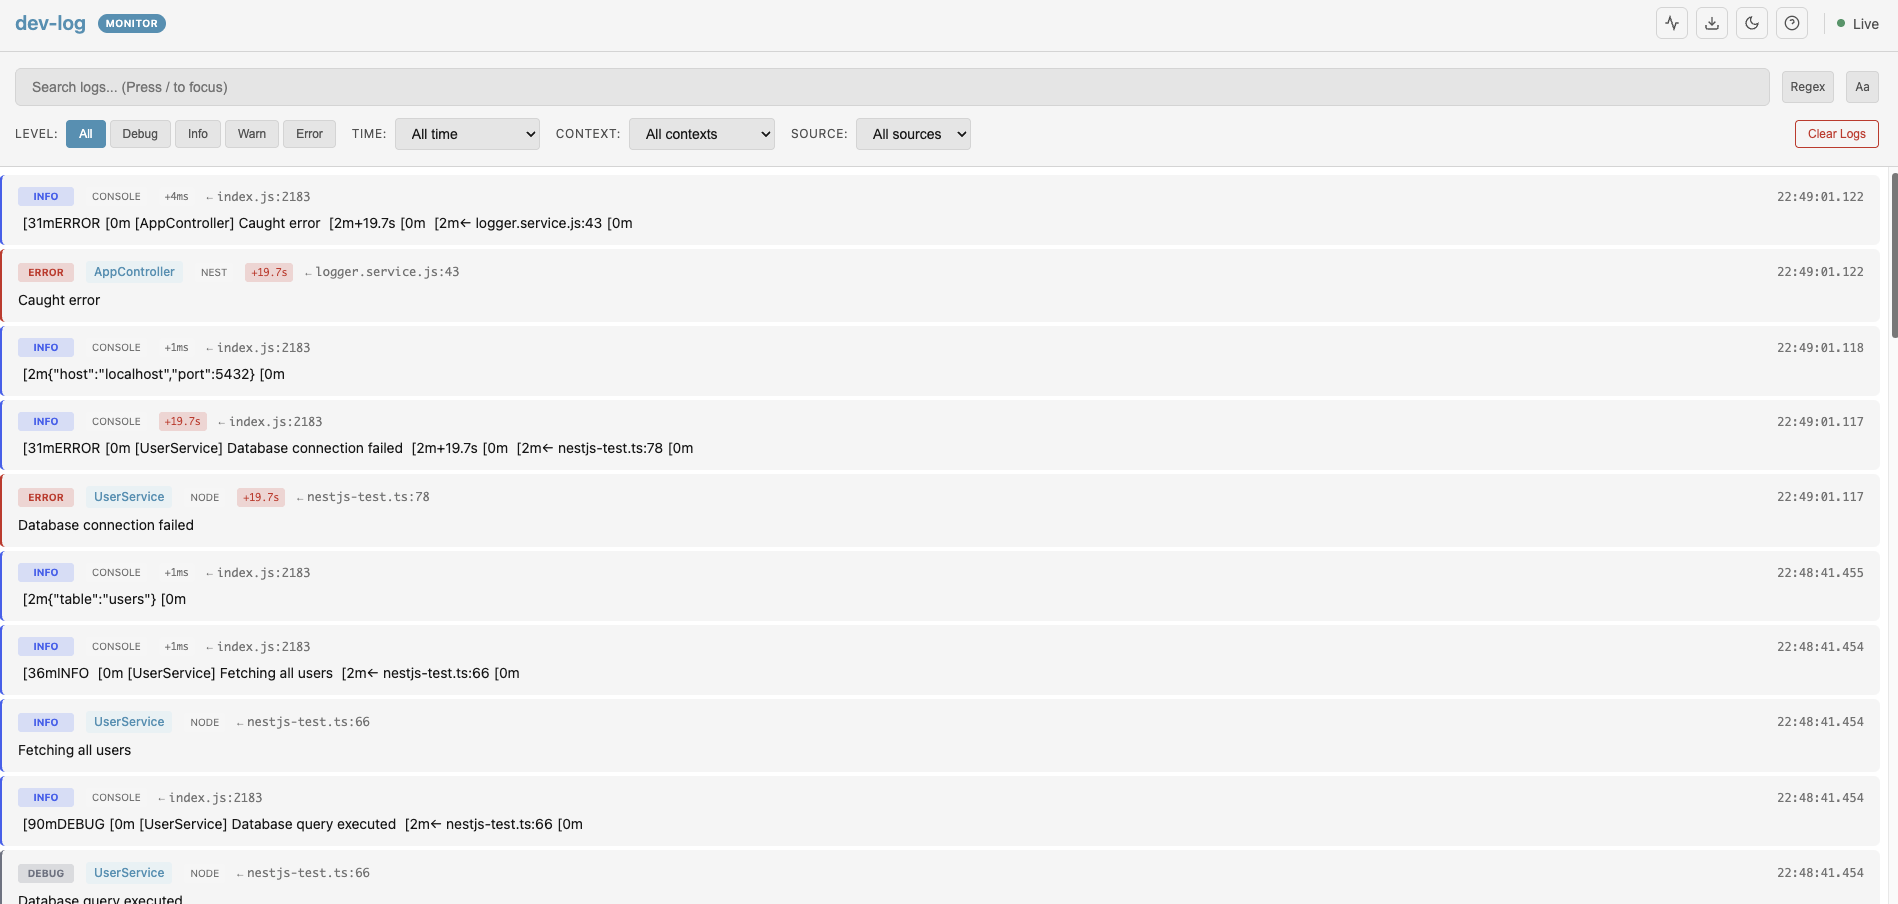Image resolution: width=1898 pixels, height=904 pixels.
Task: Select the All level filter
Action: (x=85, y=133)
